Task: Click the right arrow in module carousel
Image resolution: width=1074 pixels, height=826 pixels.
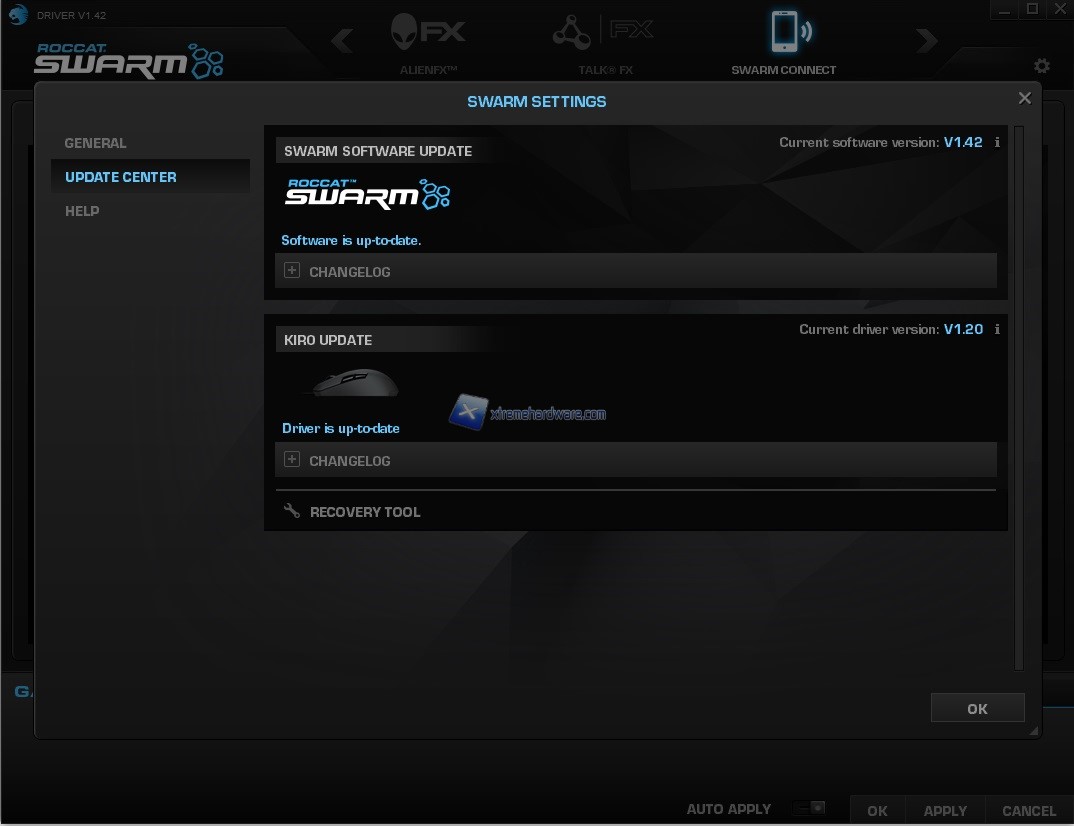Action: coord(927,41)
